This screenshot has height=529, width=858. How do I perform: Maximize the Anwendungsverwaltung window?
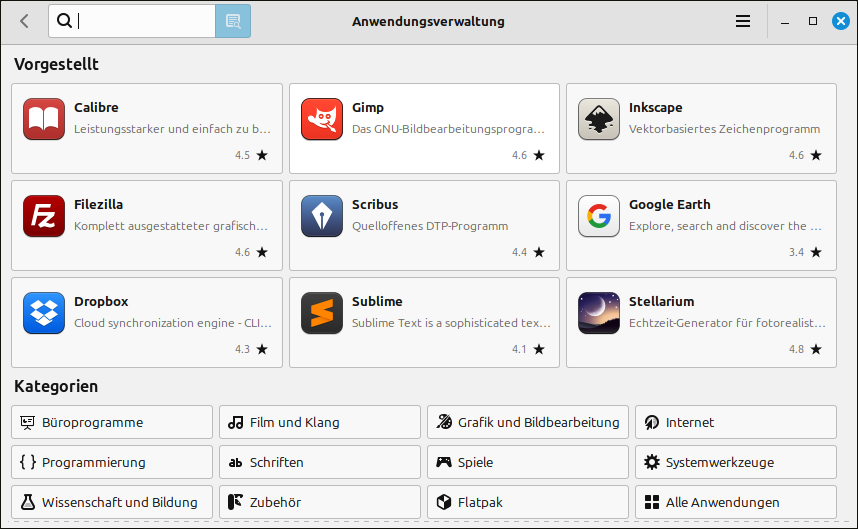click(813, 21)
